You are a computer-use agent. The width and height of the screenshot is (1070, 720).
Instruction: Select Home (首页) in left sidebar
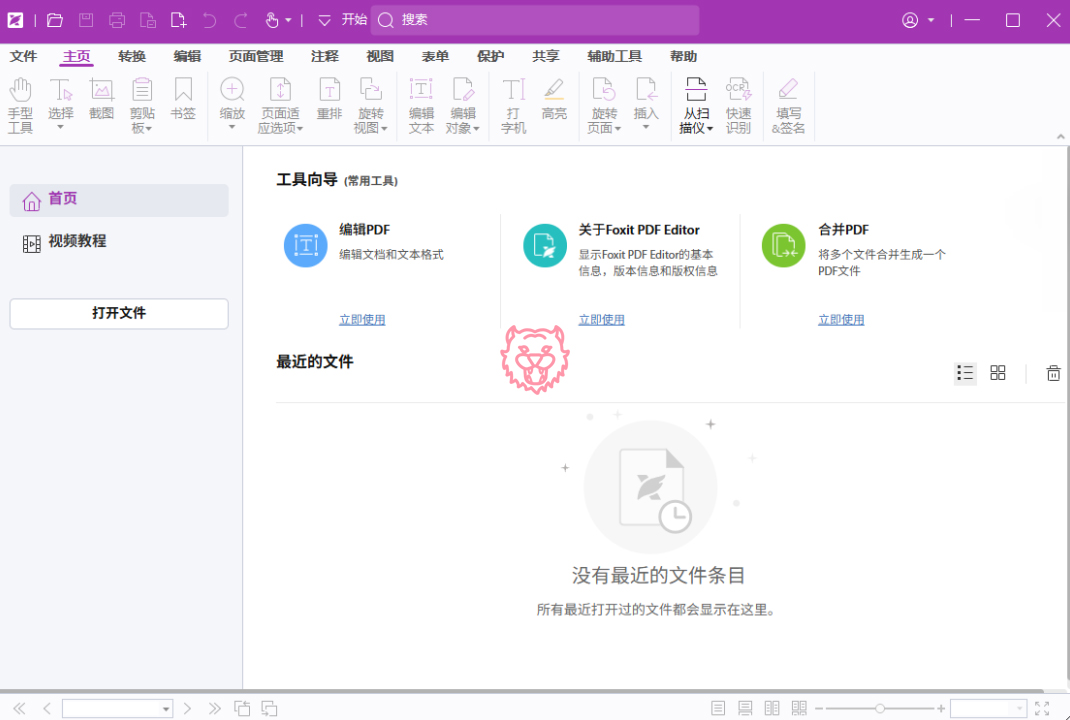click(x=119, y=200)
